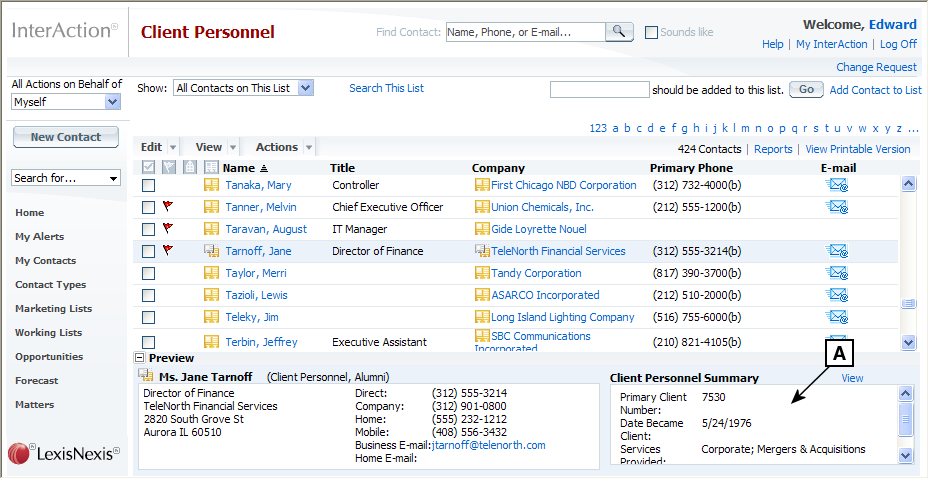Check the box for Tarnoff, Jane
The height and width of the screenshot is (481, 930).
click(x=148, y=251)
